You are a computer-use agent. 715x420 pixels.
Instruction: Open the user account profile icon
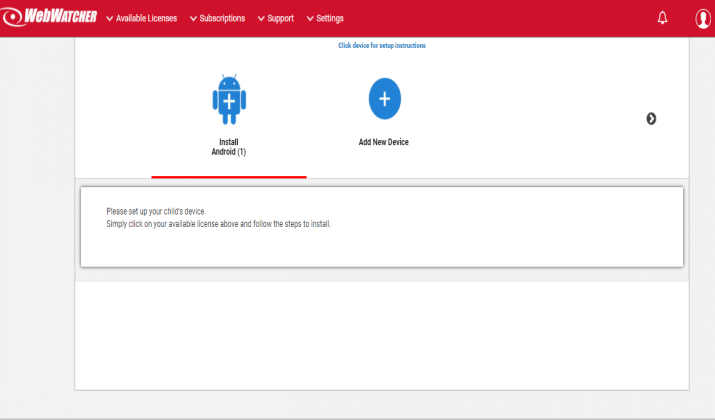703,18
